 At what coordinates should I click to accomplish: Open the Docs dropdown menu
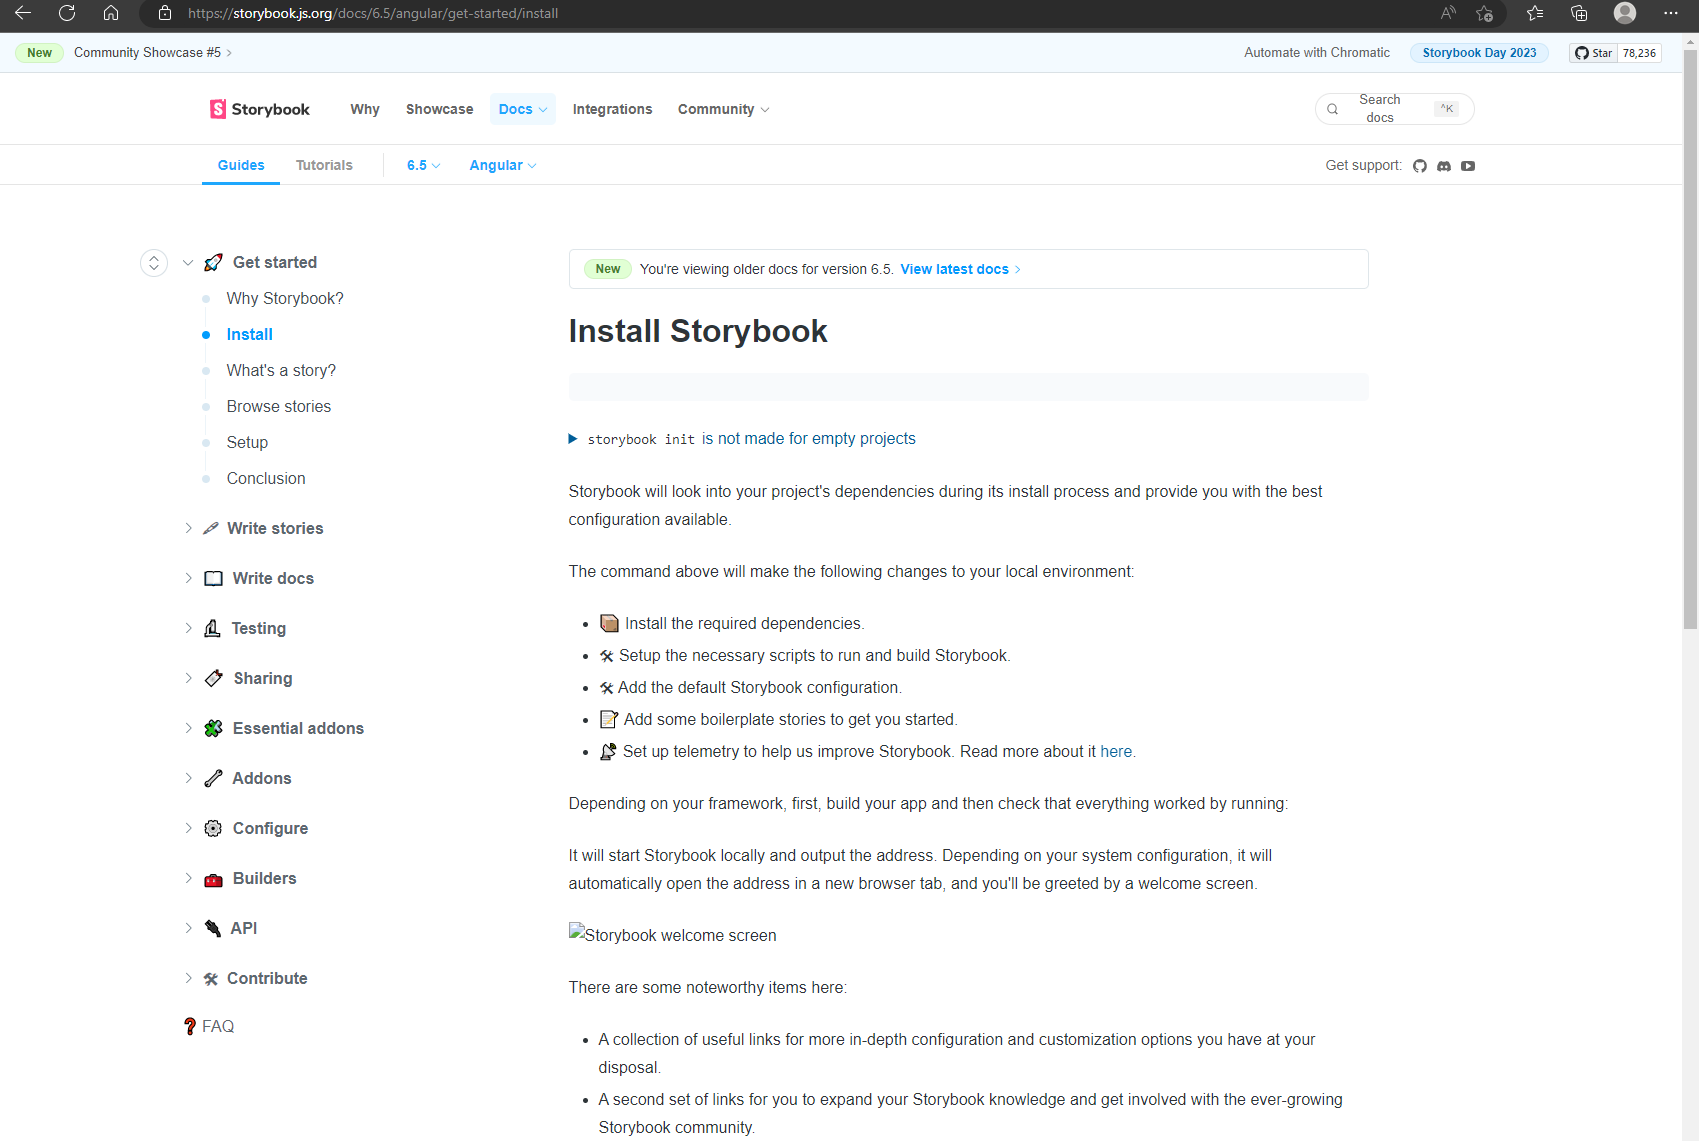521,109
